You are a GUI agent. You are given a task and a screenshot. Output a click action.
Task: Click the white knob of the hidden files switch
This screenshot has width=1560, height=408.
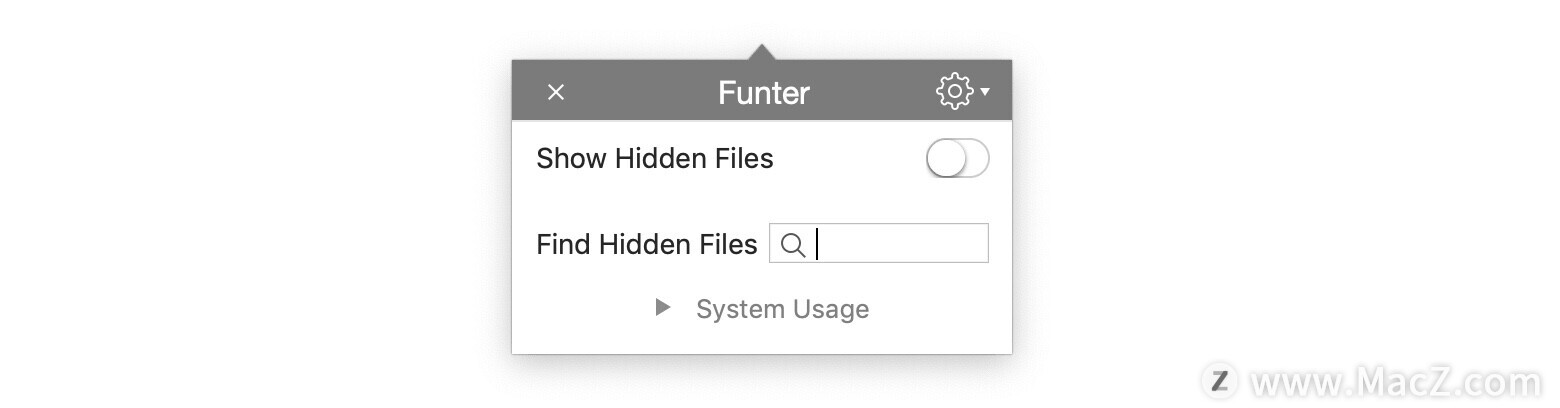945,159
